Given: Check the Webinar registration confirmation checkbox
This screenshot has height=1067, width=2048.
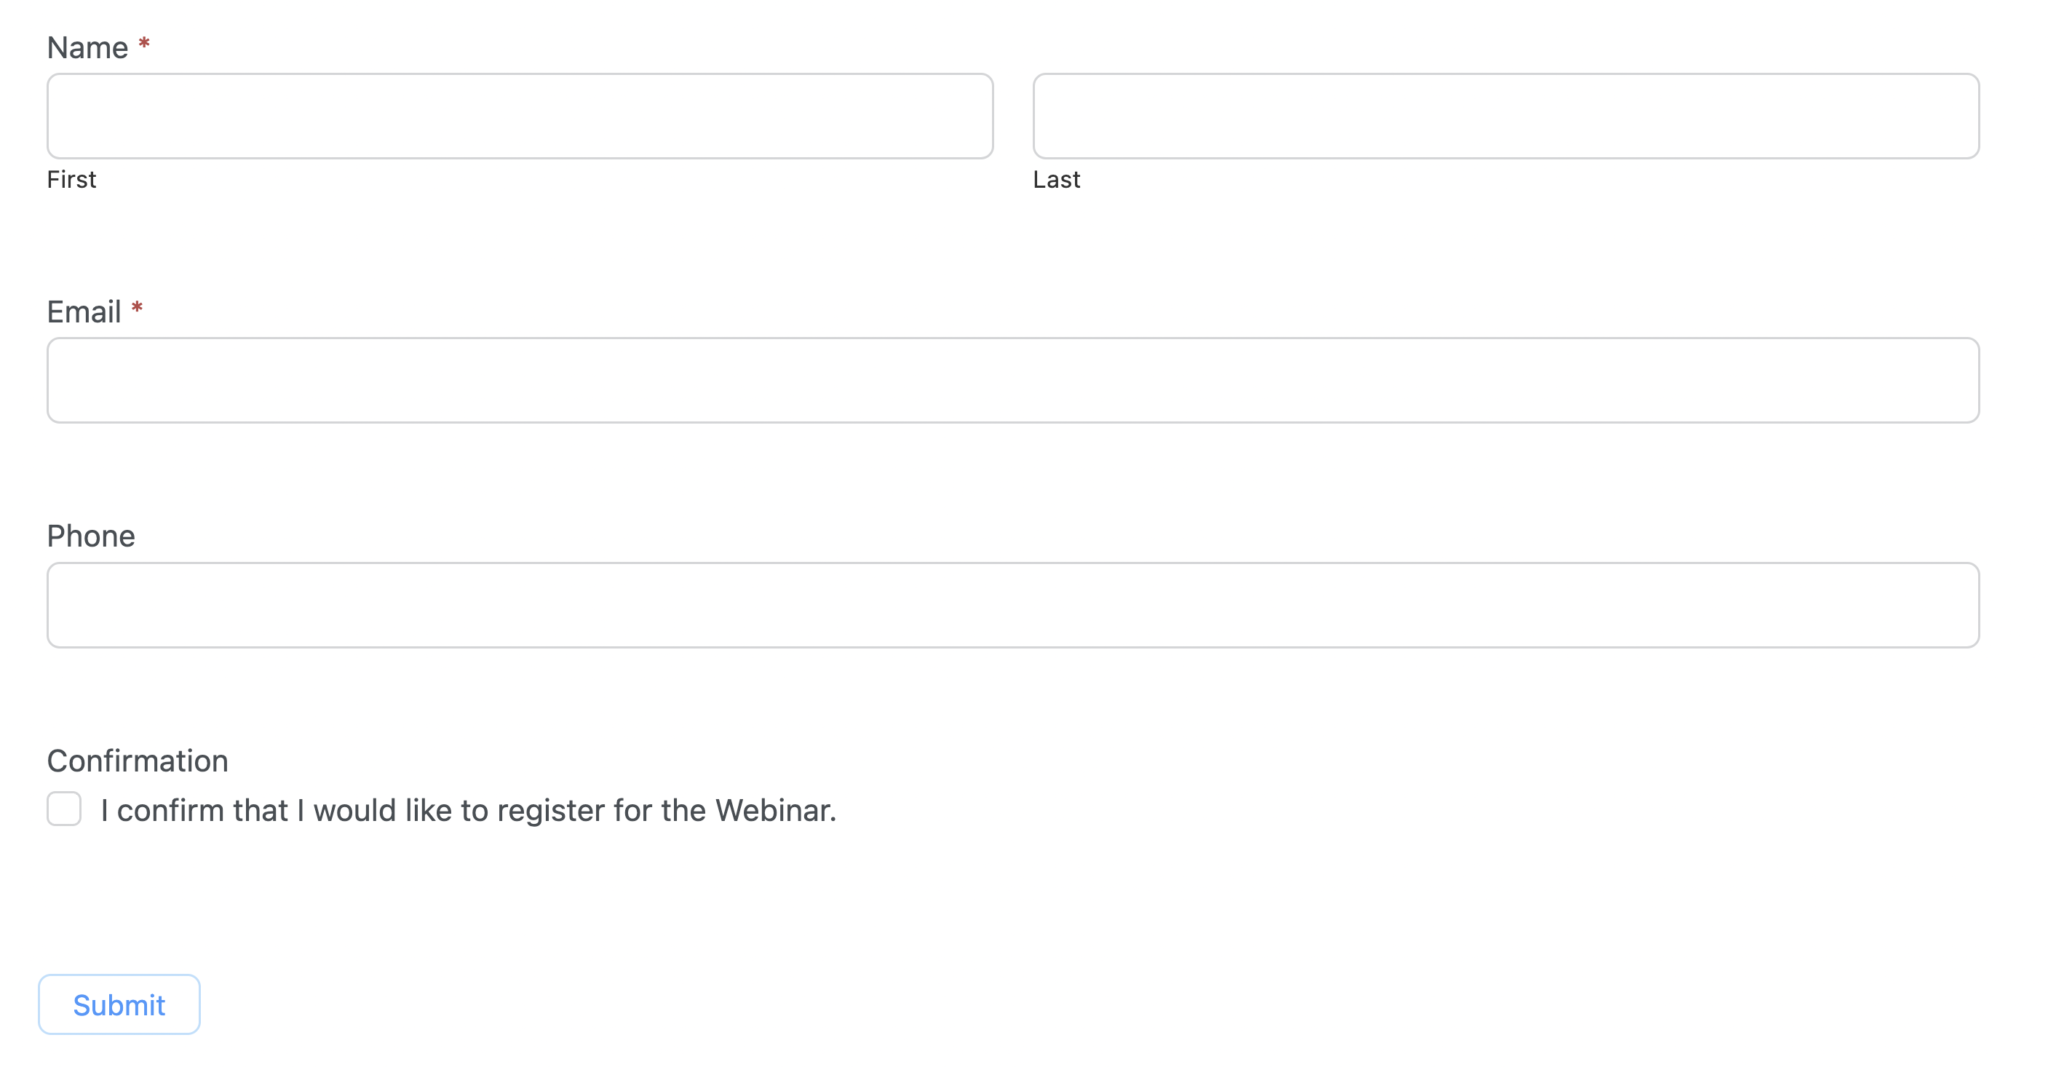Looking at the screenshot, I should tap(64, 808).
